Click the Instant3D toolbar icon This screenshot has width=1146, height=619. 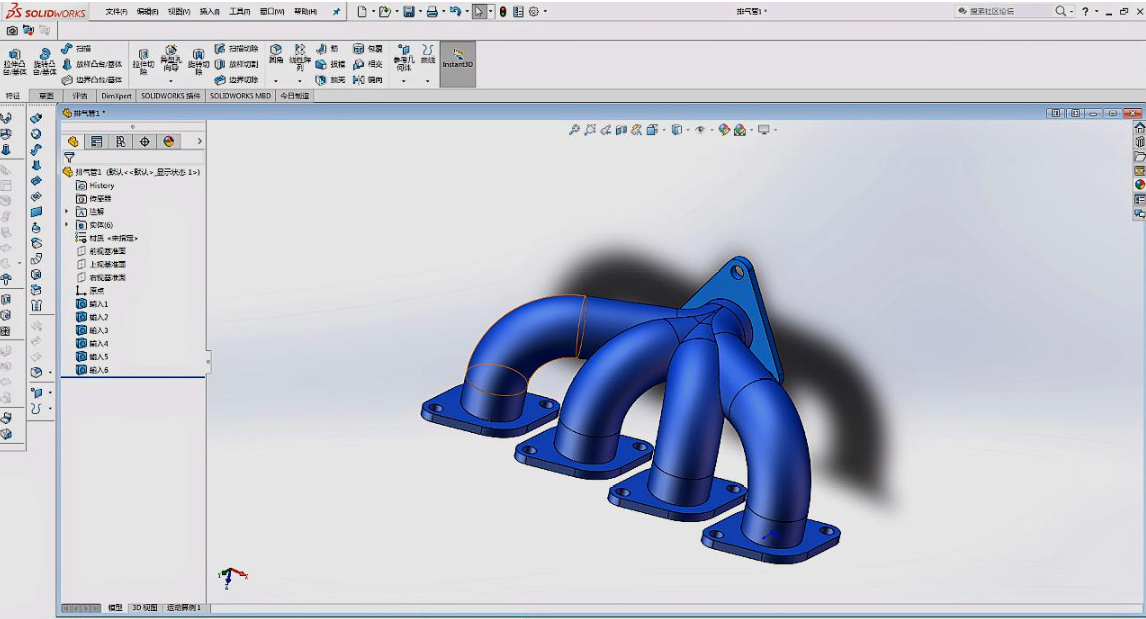456,63
